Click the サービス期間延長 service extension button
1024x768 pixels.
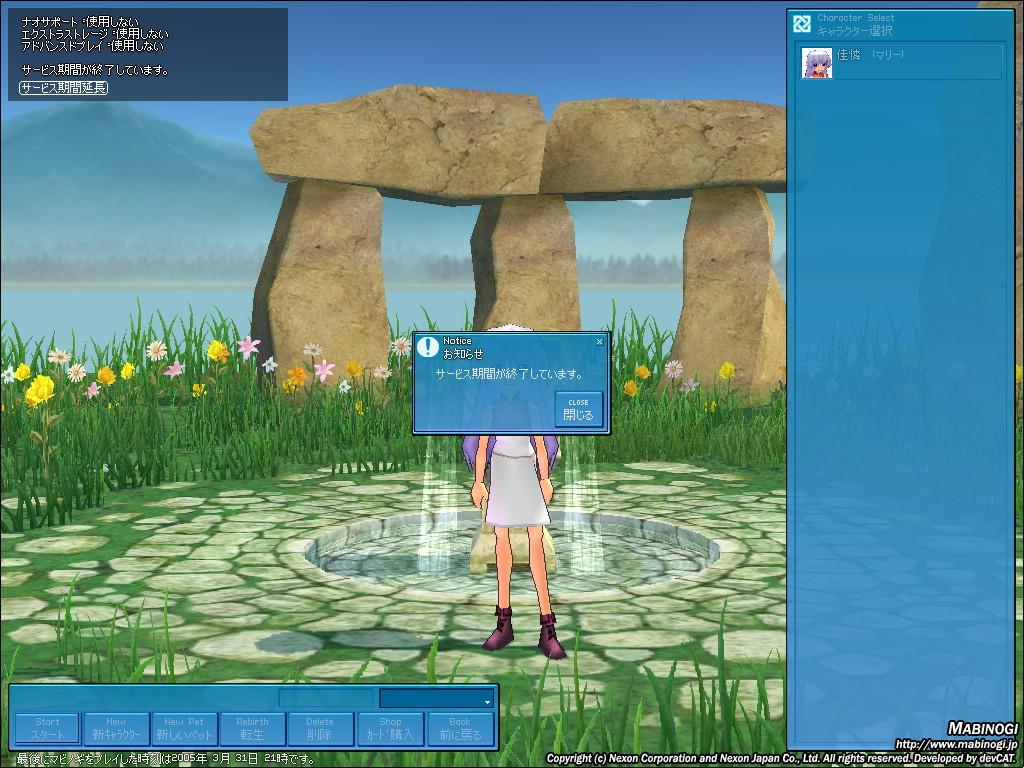coord(63,88)
